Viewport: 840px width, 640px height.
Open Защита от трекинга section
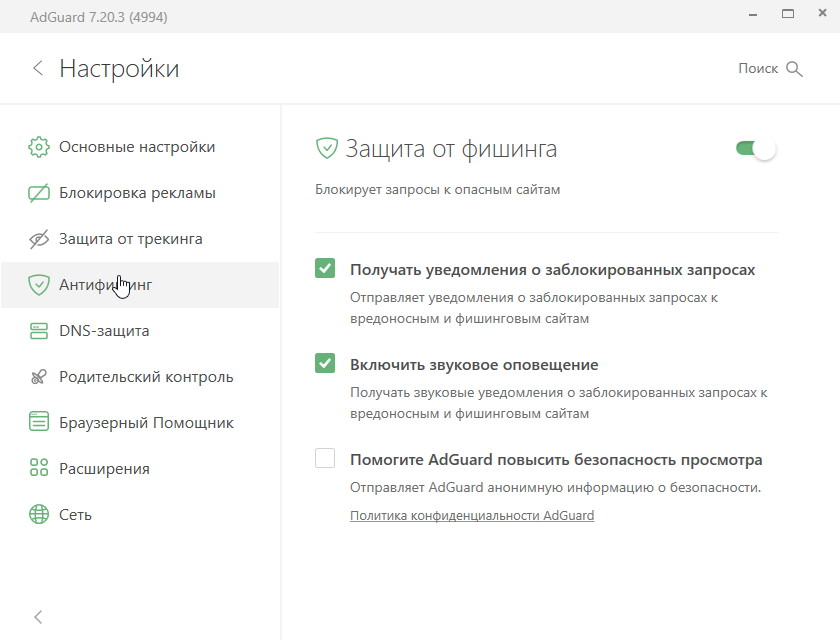pyautogui.click(x=140, y=239)
